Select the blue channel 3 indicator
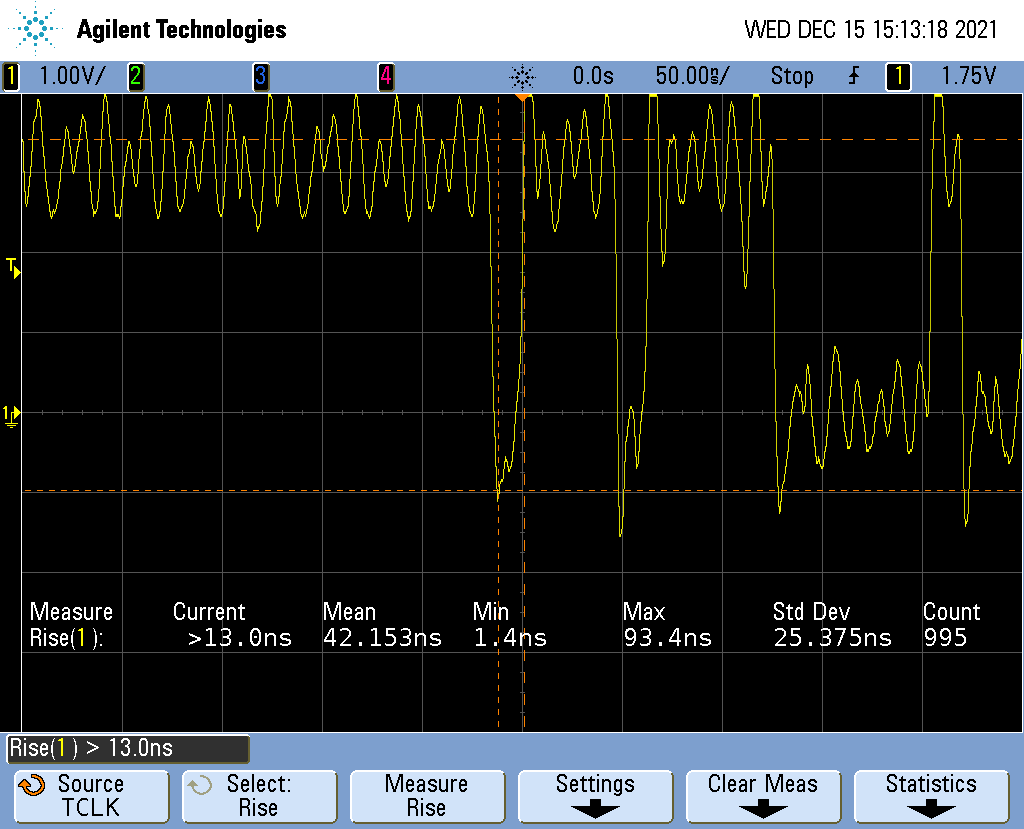The height and width of the screenshot is (829, 1024). 260,76
